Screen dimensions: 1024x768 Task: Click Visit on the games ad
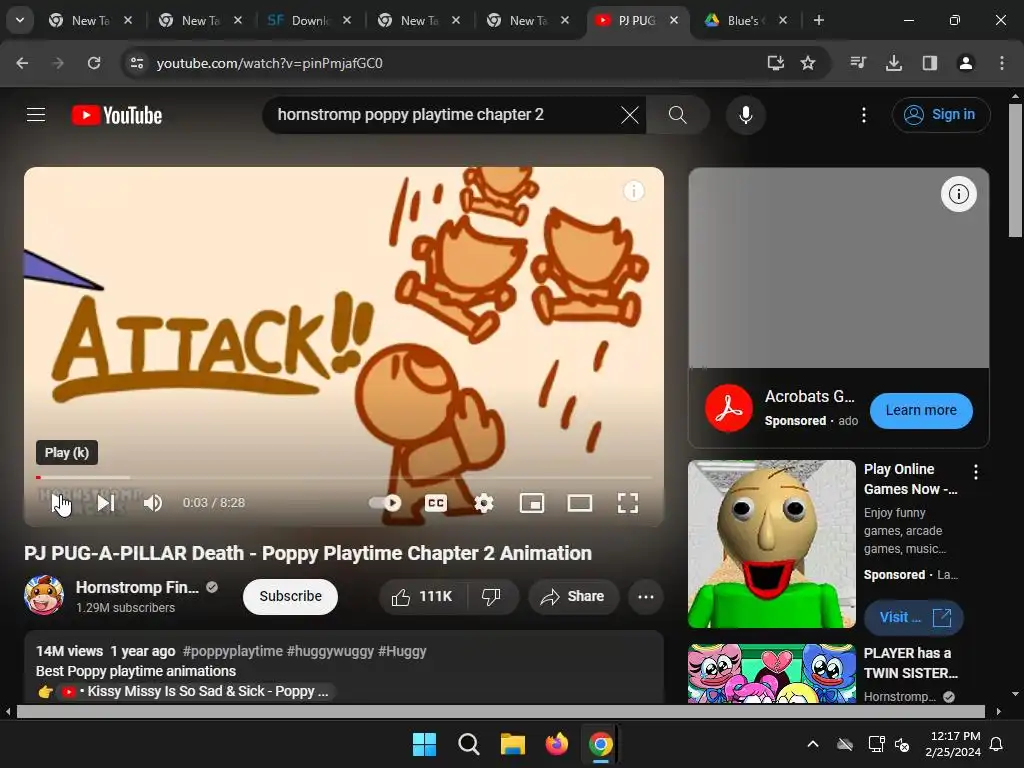click(x=913, y=617)
